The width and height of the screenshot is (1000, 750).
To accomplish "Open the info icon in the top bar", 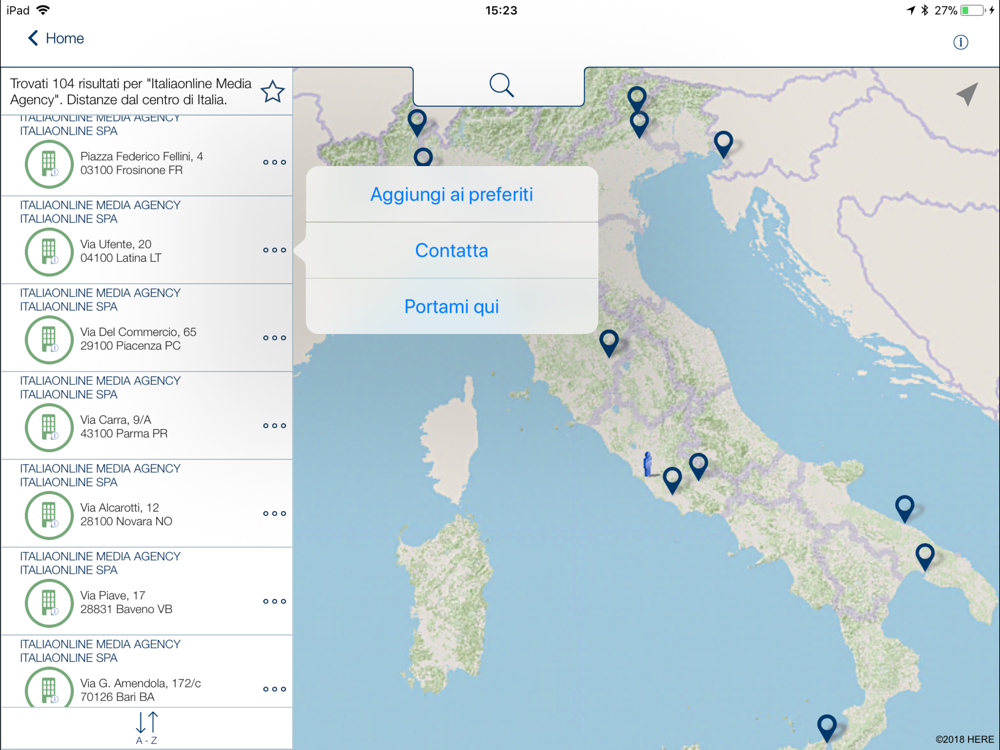I will pos(960,42).
